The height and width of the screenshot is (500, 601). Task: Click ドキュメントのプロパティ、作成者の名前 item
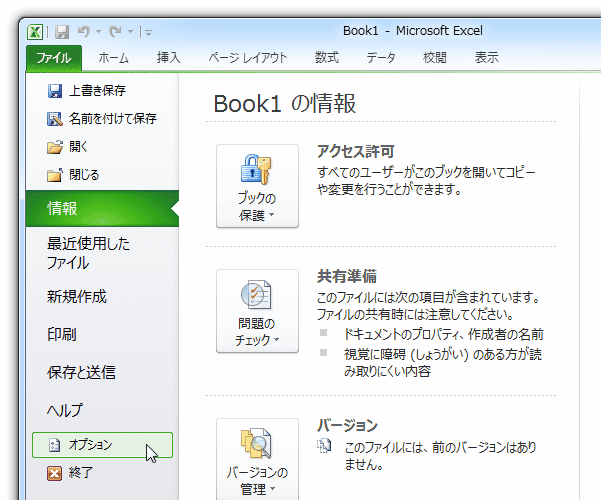point(444,334)
